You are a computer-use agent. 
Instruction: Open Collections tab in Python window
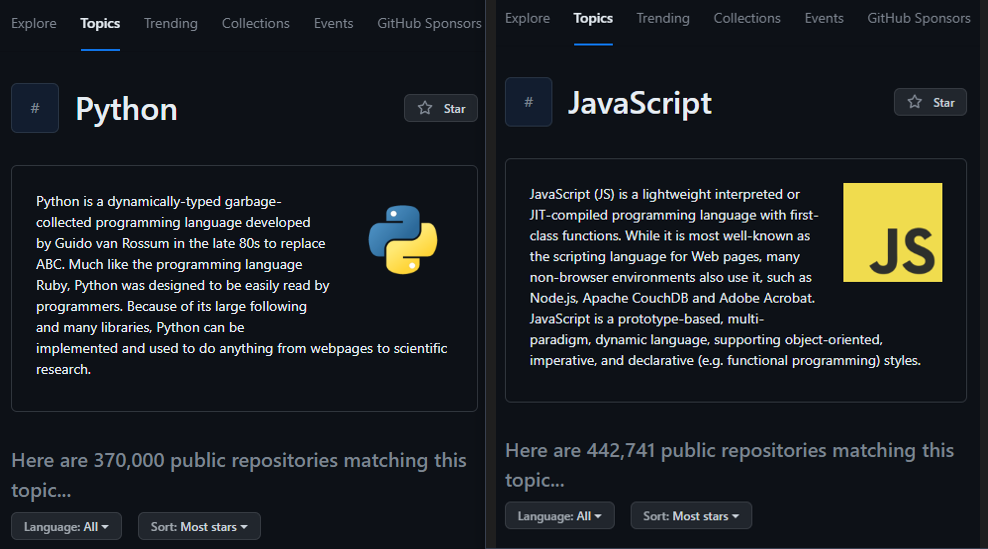point(256,23)
